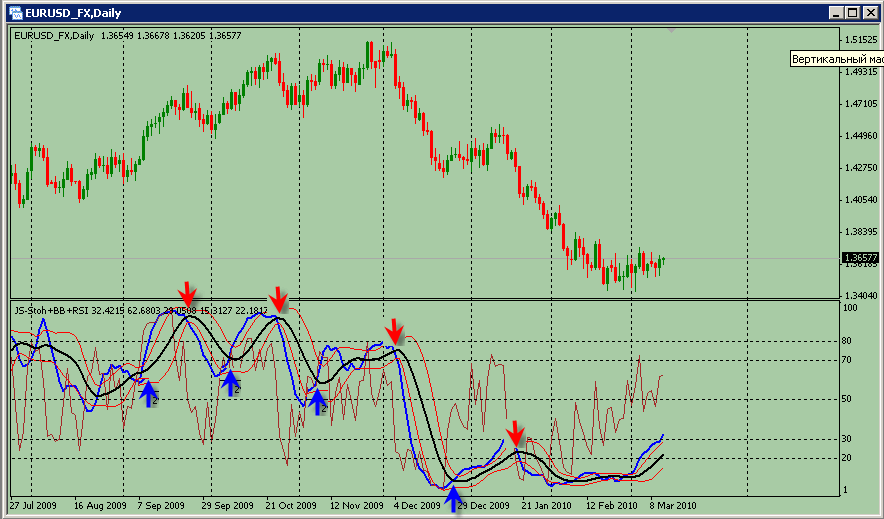Click the leftmost red down arrow signal

coord(187,294)
